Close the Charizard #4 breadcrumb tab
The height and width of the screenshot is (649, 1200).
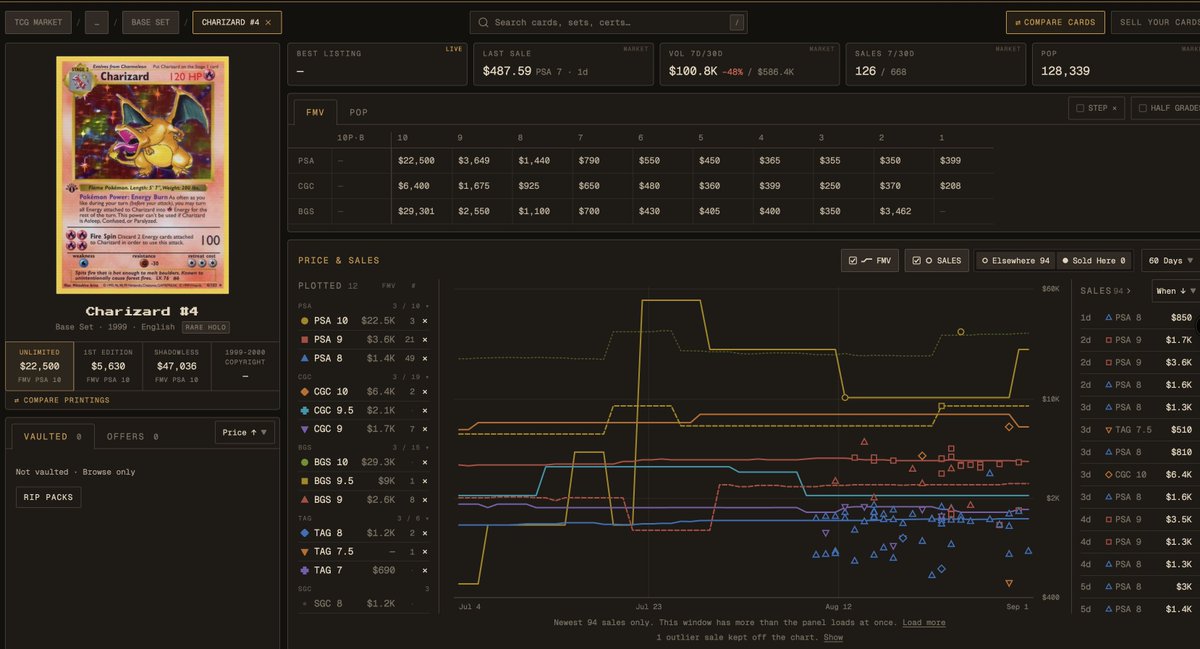268,22
